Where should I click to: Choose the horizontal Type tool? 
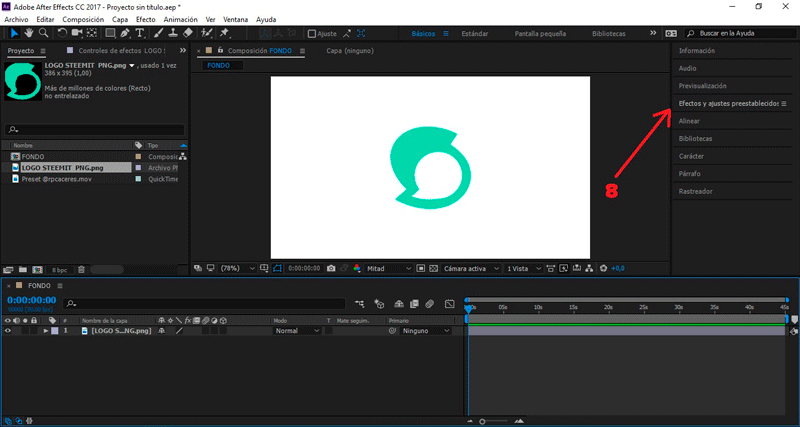pos(140,33)
